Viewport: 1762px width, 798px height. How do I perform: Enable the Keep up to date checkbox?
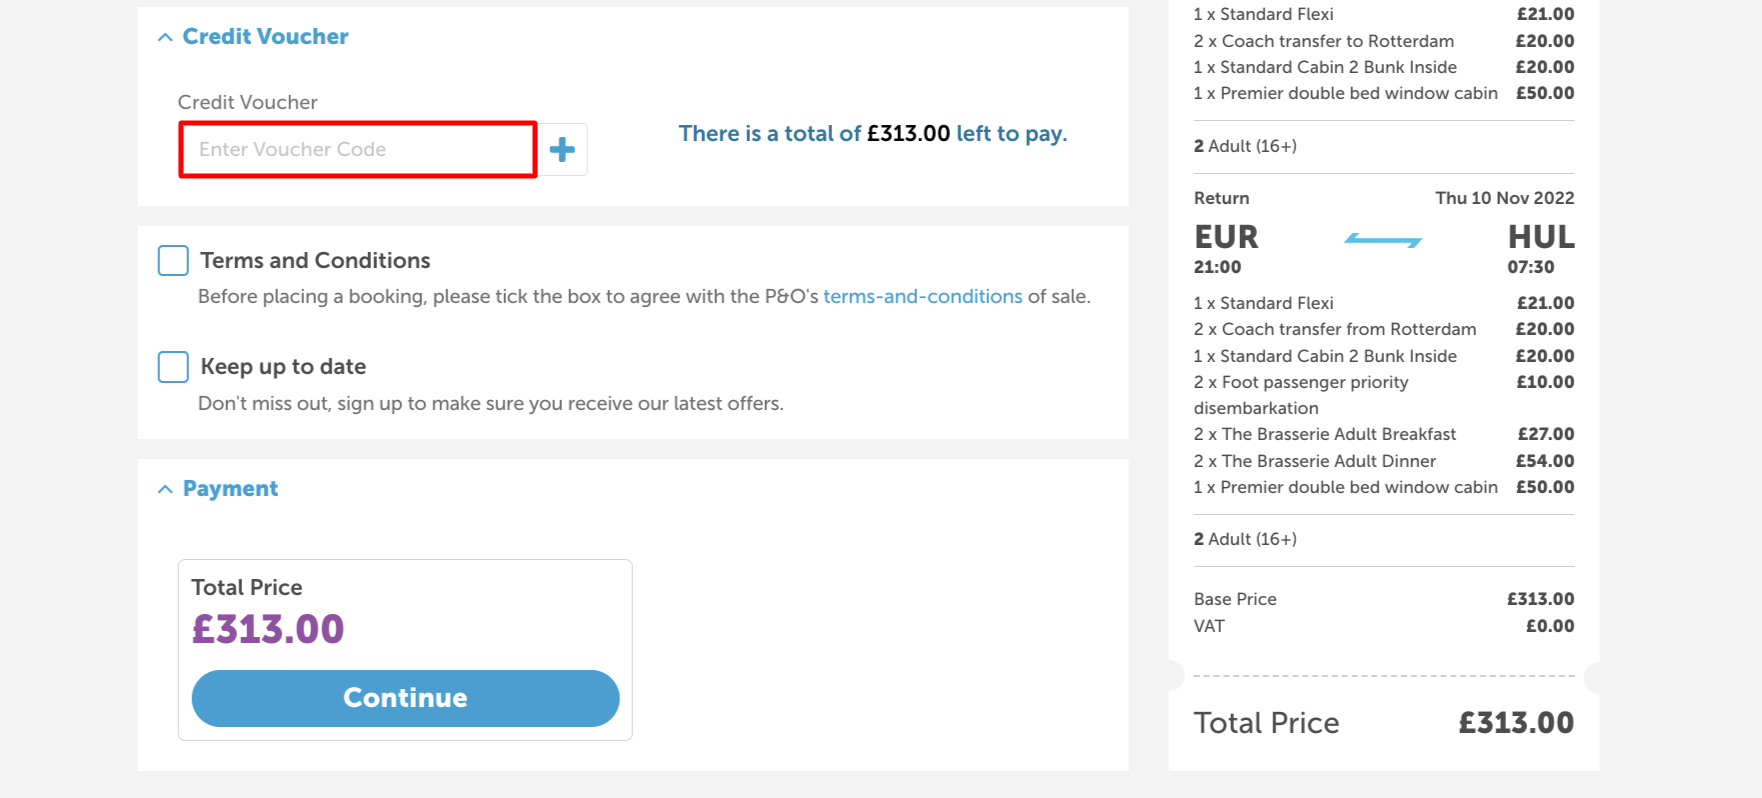[x=172, y=367]
